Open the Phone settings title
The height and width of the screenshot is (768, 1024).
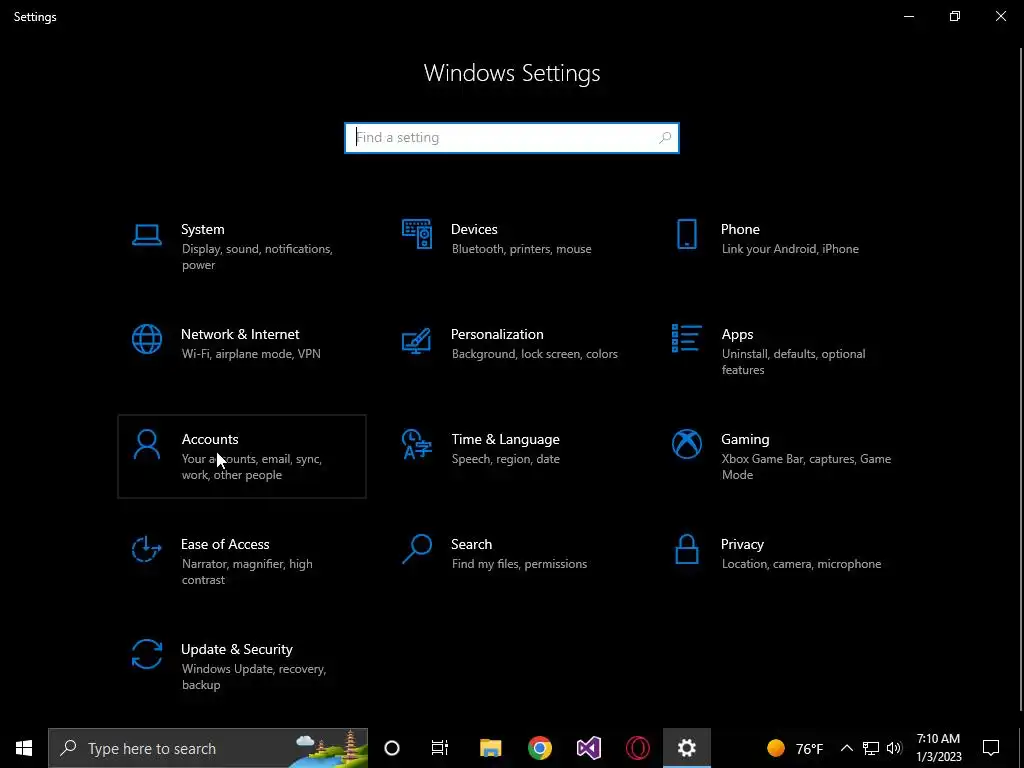point(740,229)
